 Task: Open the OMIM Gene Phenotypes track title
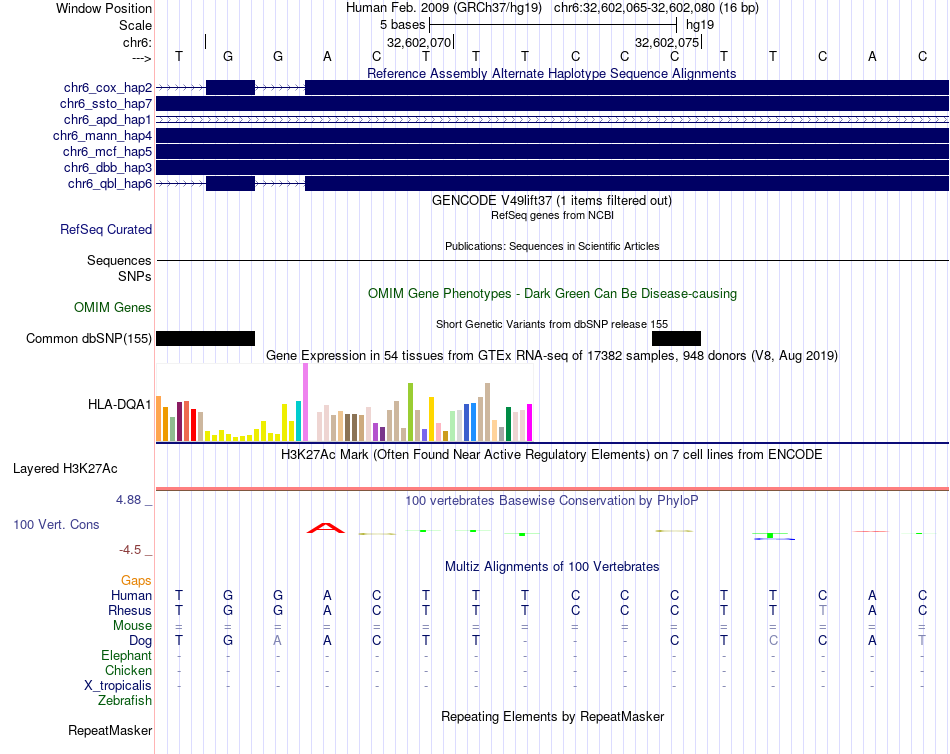pos(552,293)
